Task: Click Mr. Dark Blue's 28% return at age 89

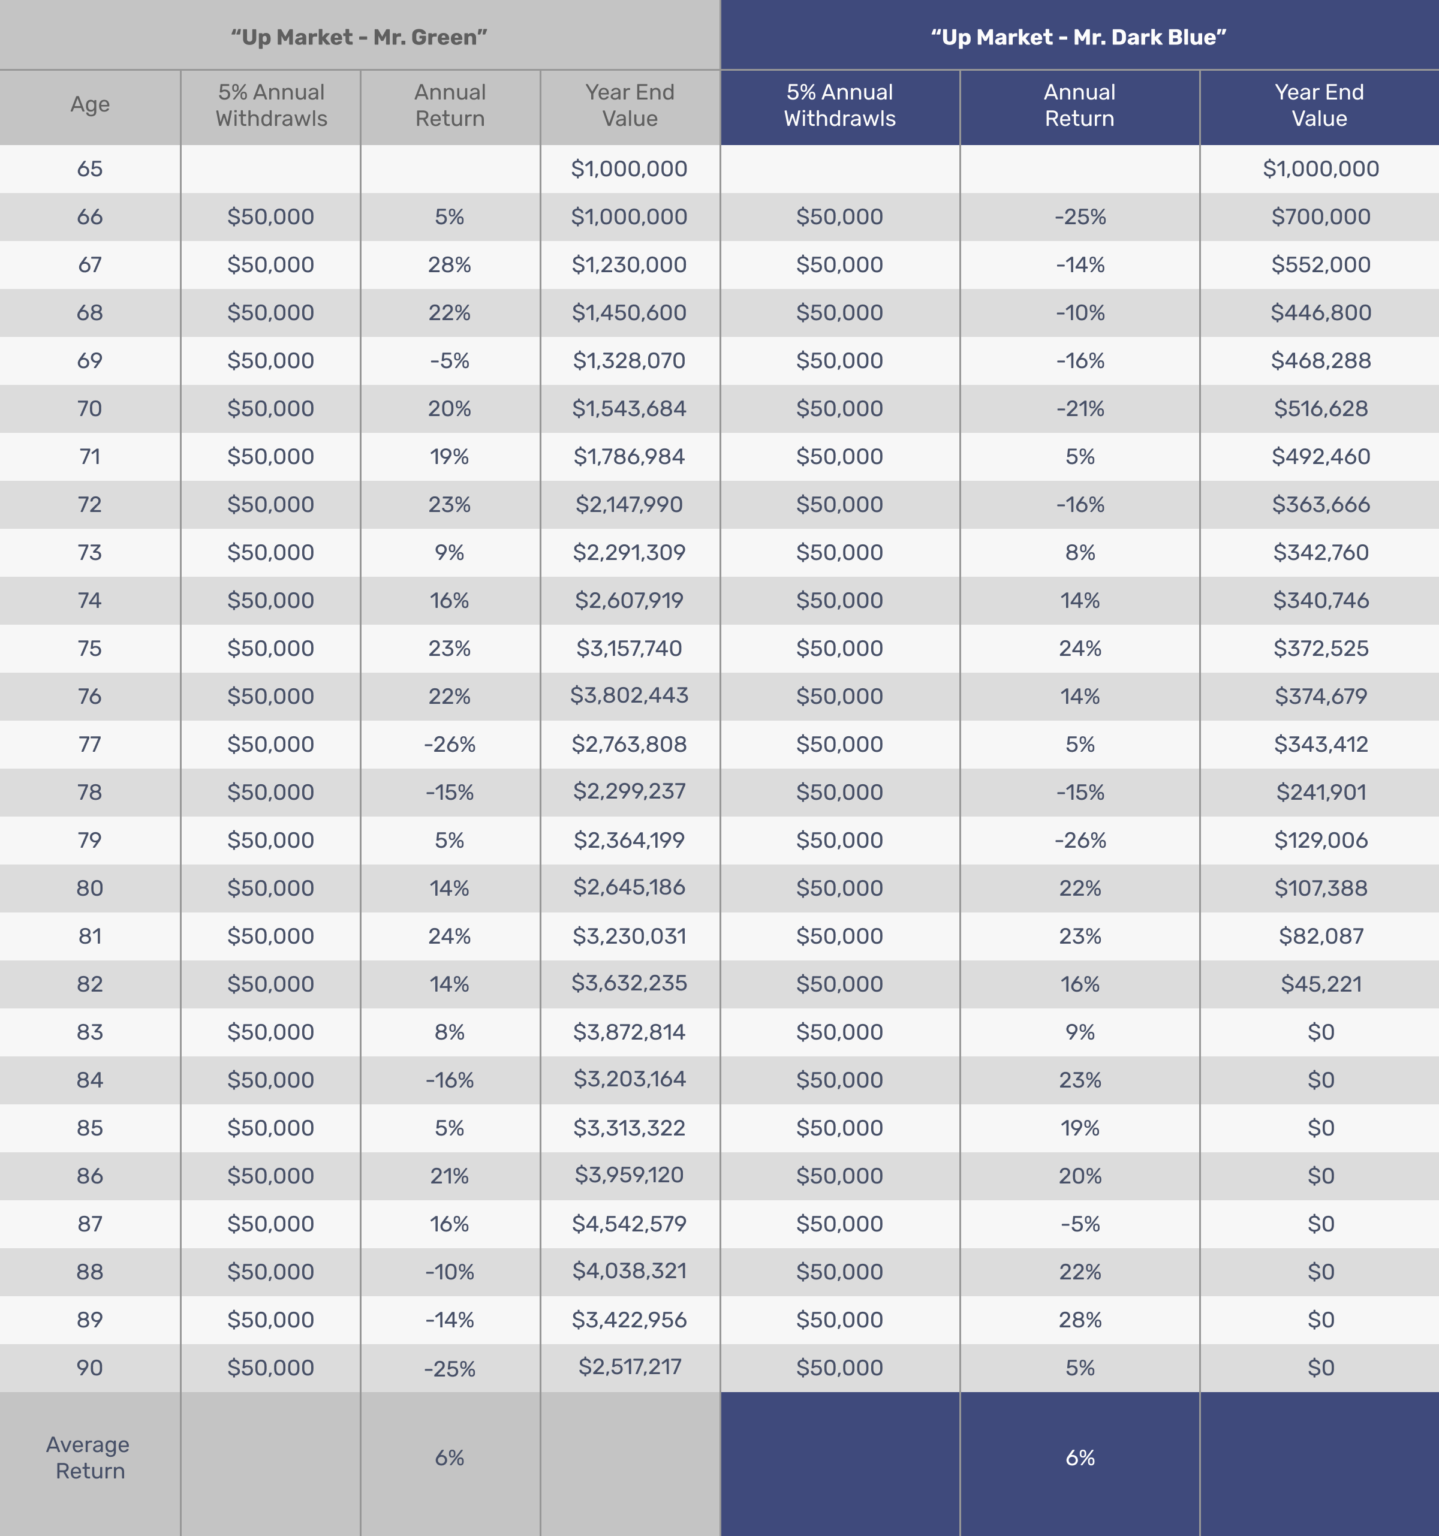Action: click(x=1080, y=1321)
